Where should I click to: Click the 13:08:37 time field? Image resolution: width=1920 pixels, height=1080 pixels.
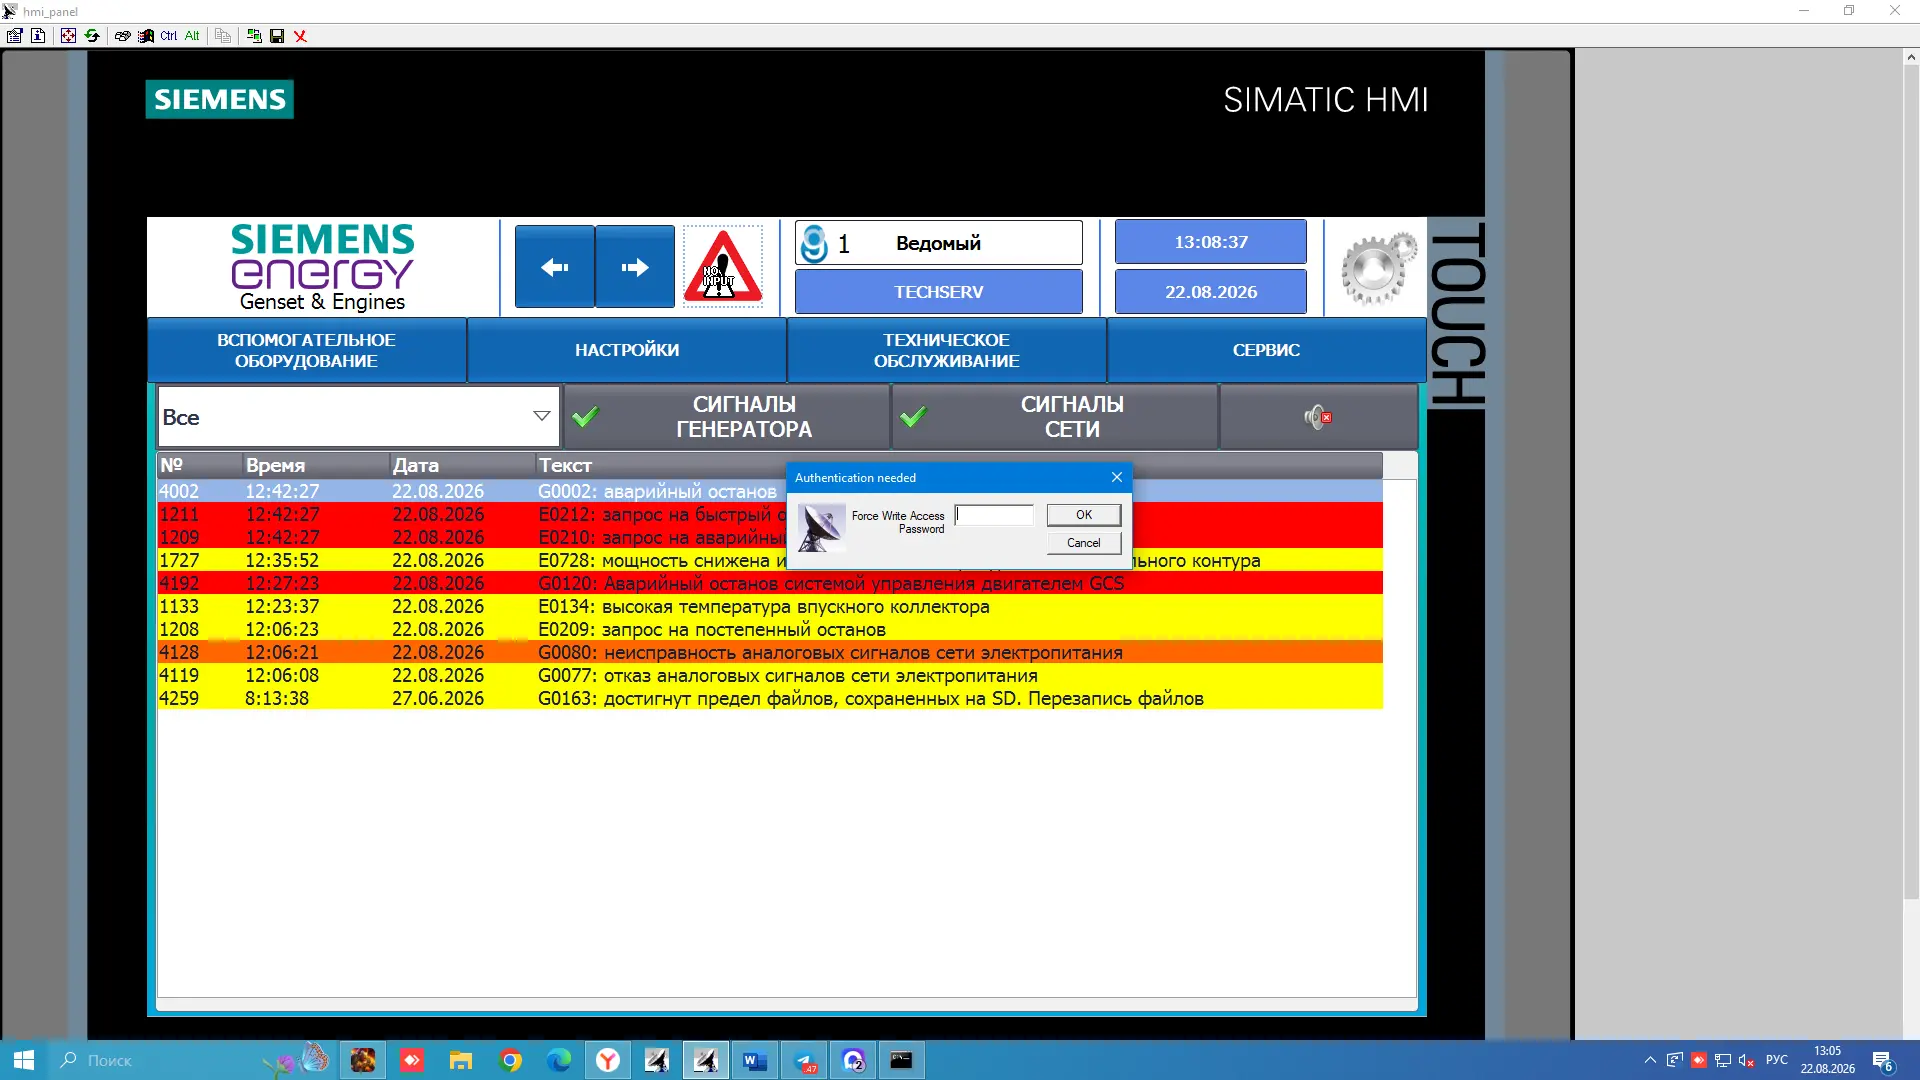[x=1210, y=242]
